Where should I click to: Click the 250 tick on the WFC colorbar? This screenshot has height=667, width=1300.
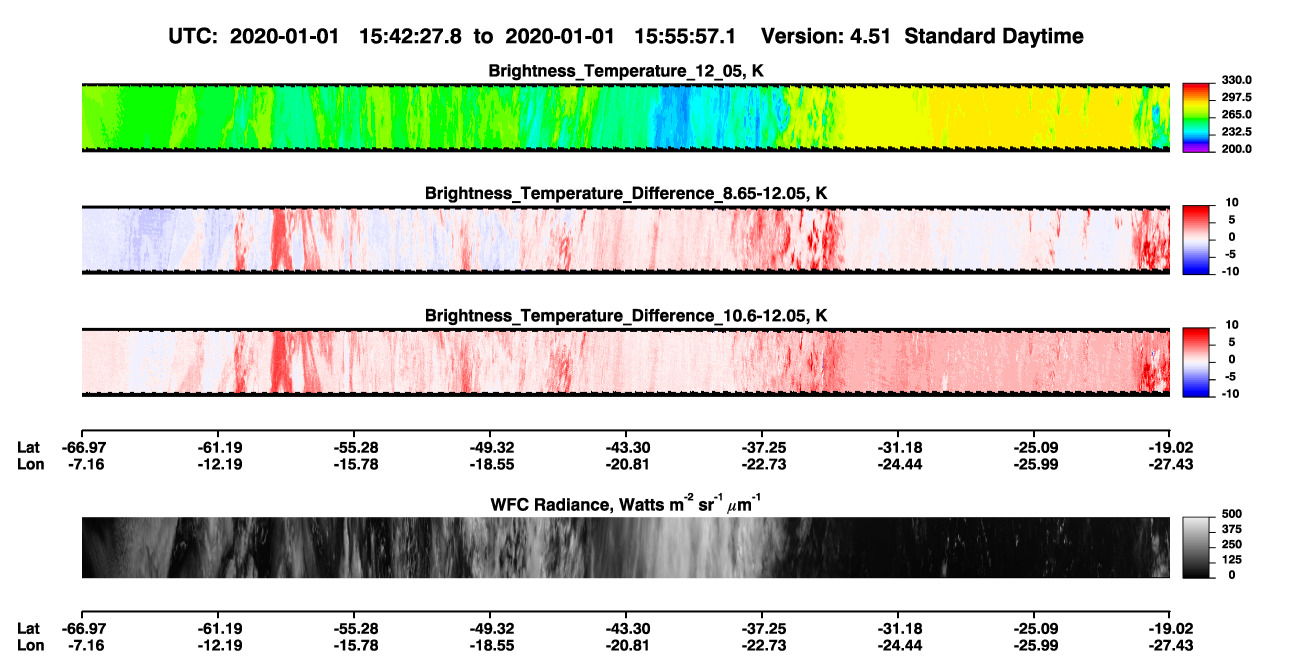click(x=1231, y=544)
